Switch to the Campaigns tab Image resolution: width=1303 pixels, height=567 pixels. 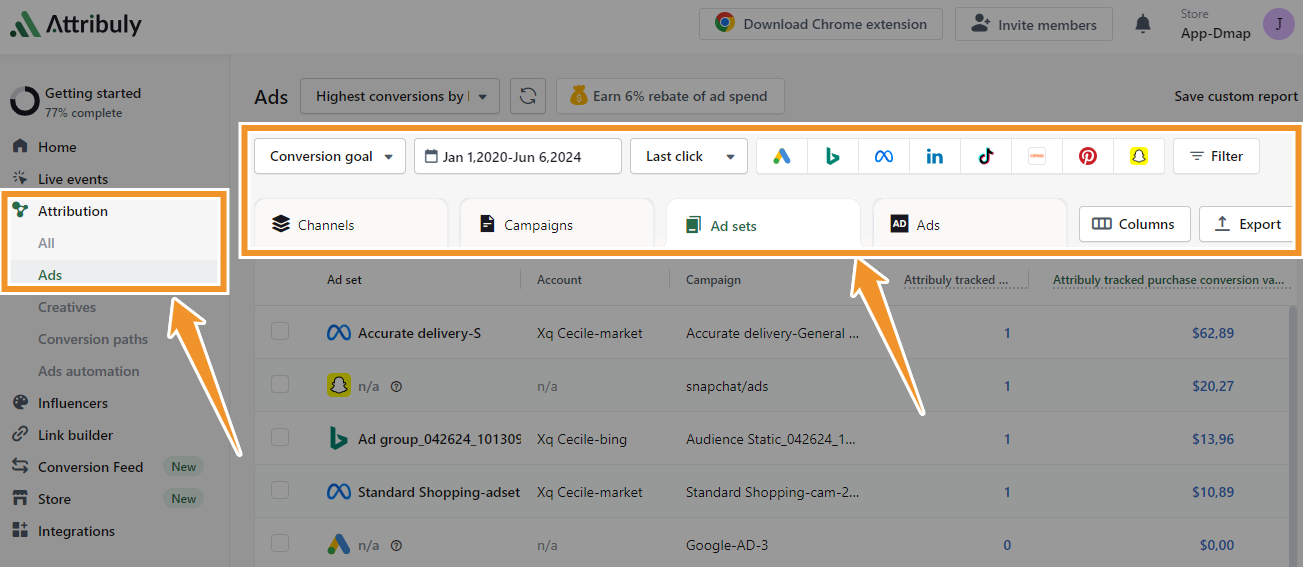coord(556,225)
